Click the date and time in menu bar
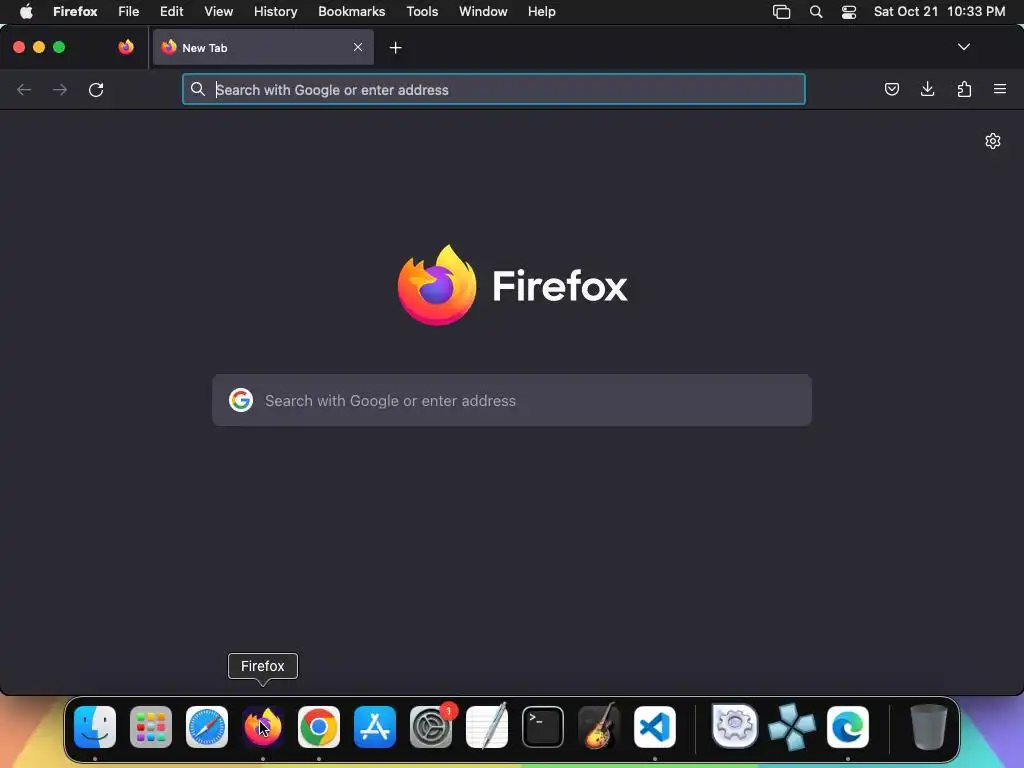 pyautogui.click(x=940, y=12)
